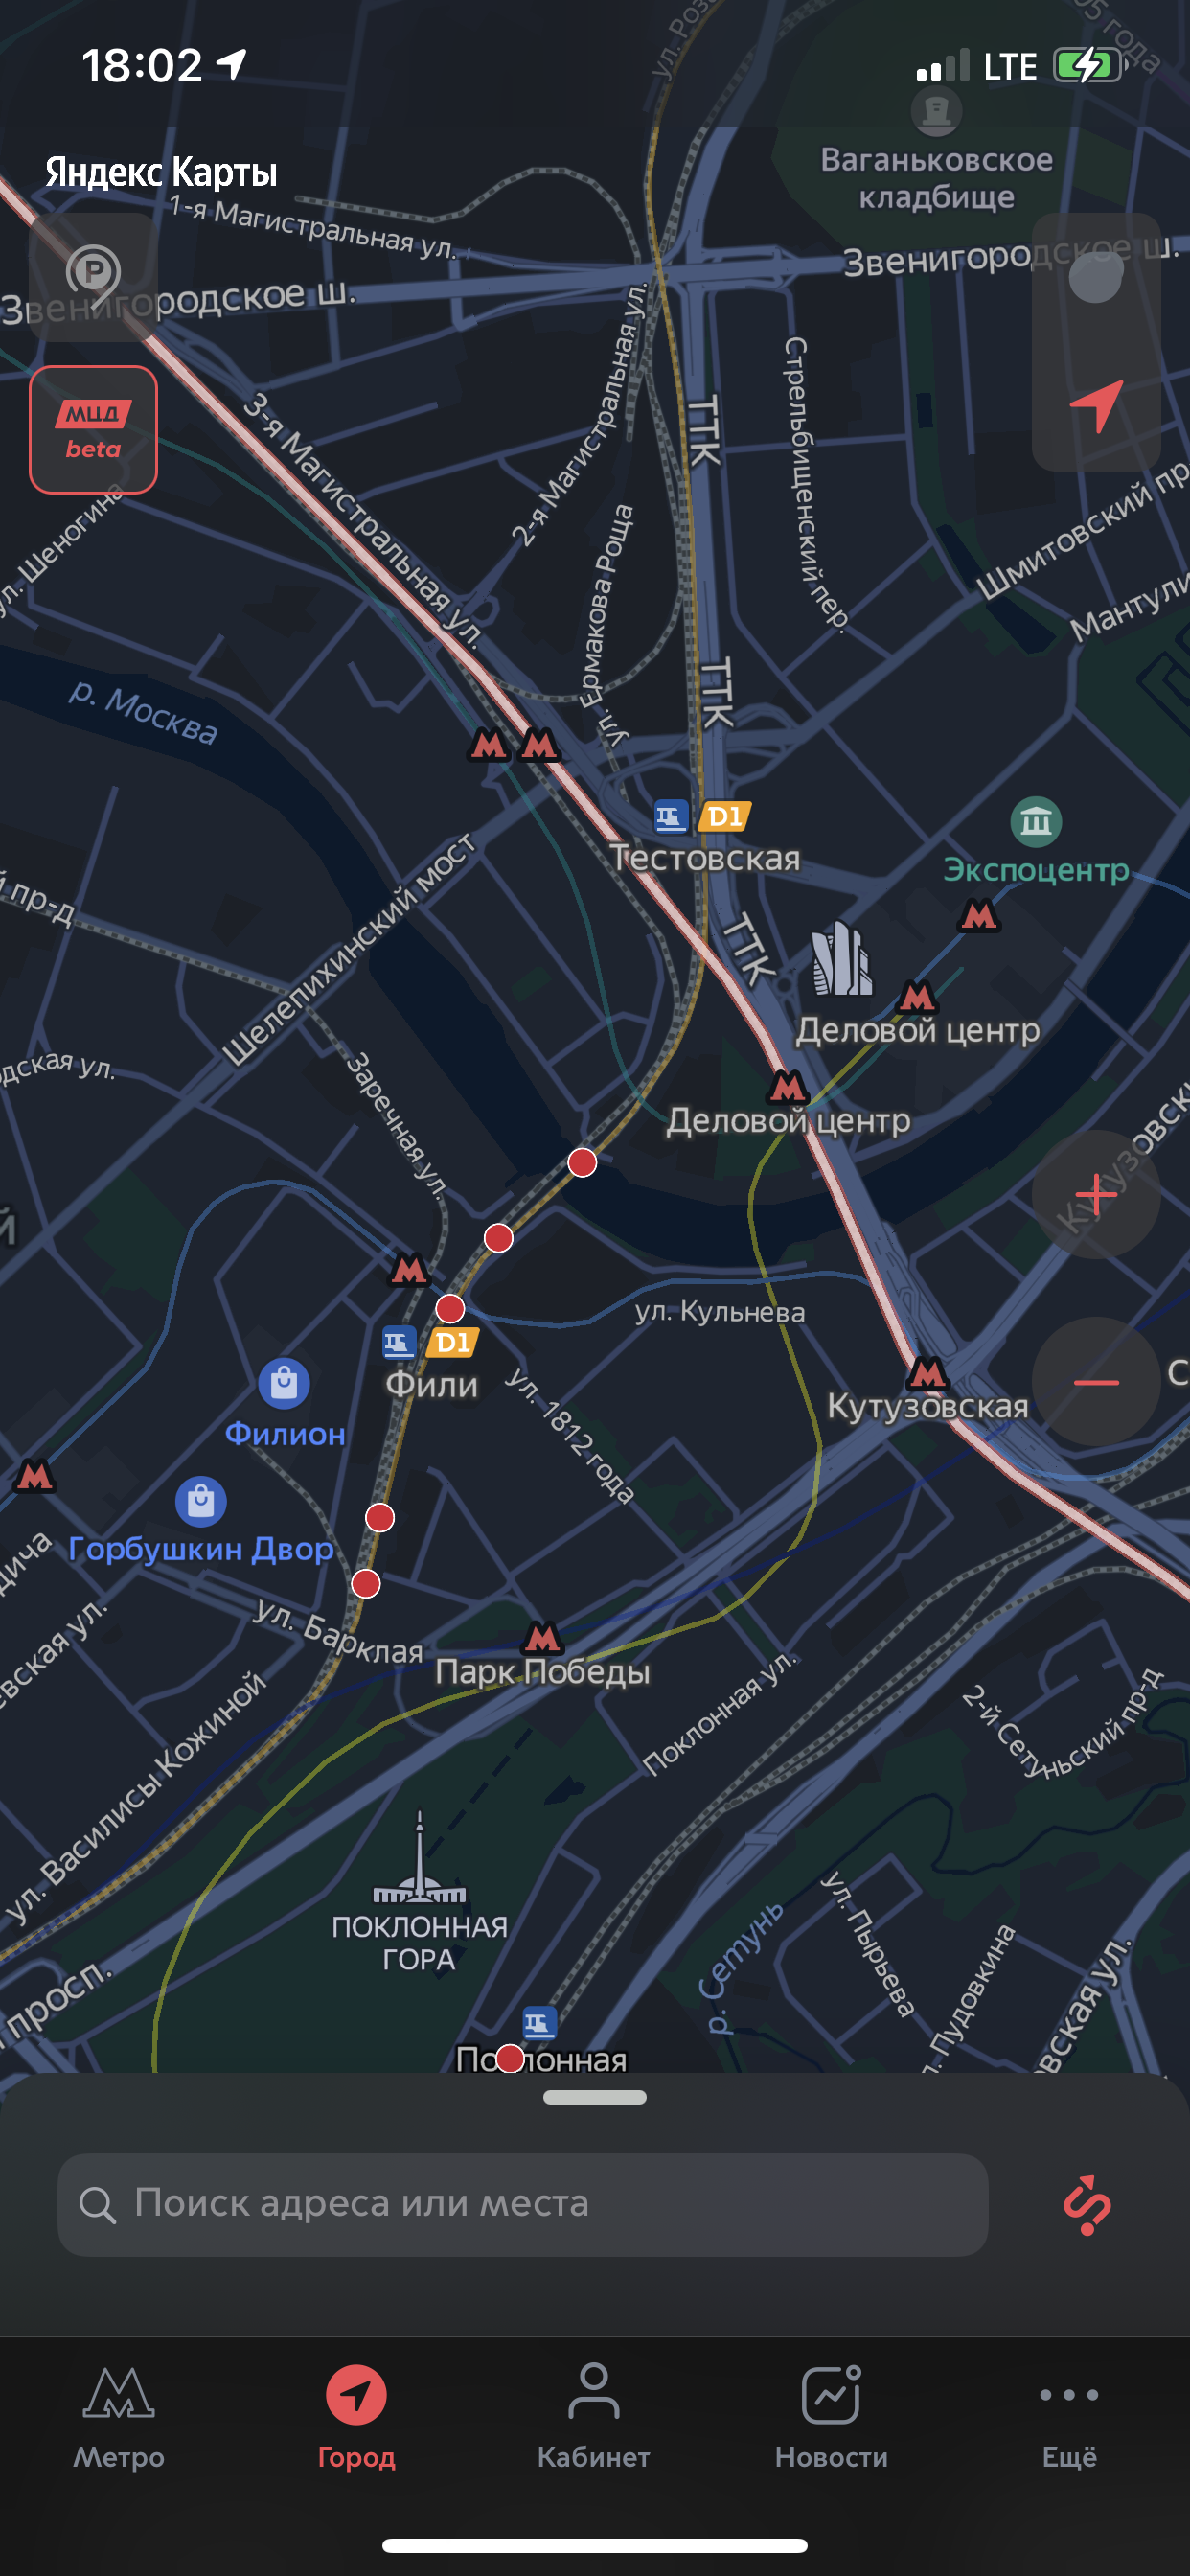Open the Горбушкин Двор shop marker
This screenshot has width=1190, height=2576.
(201, 1501)
